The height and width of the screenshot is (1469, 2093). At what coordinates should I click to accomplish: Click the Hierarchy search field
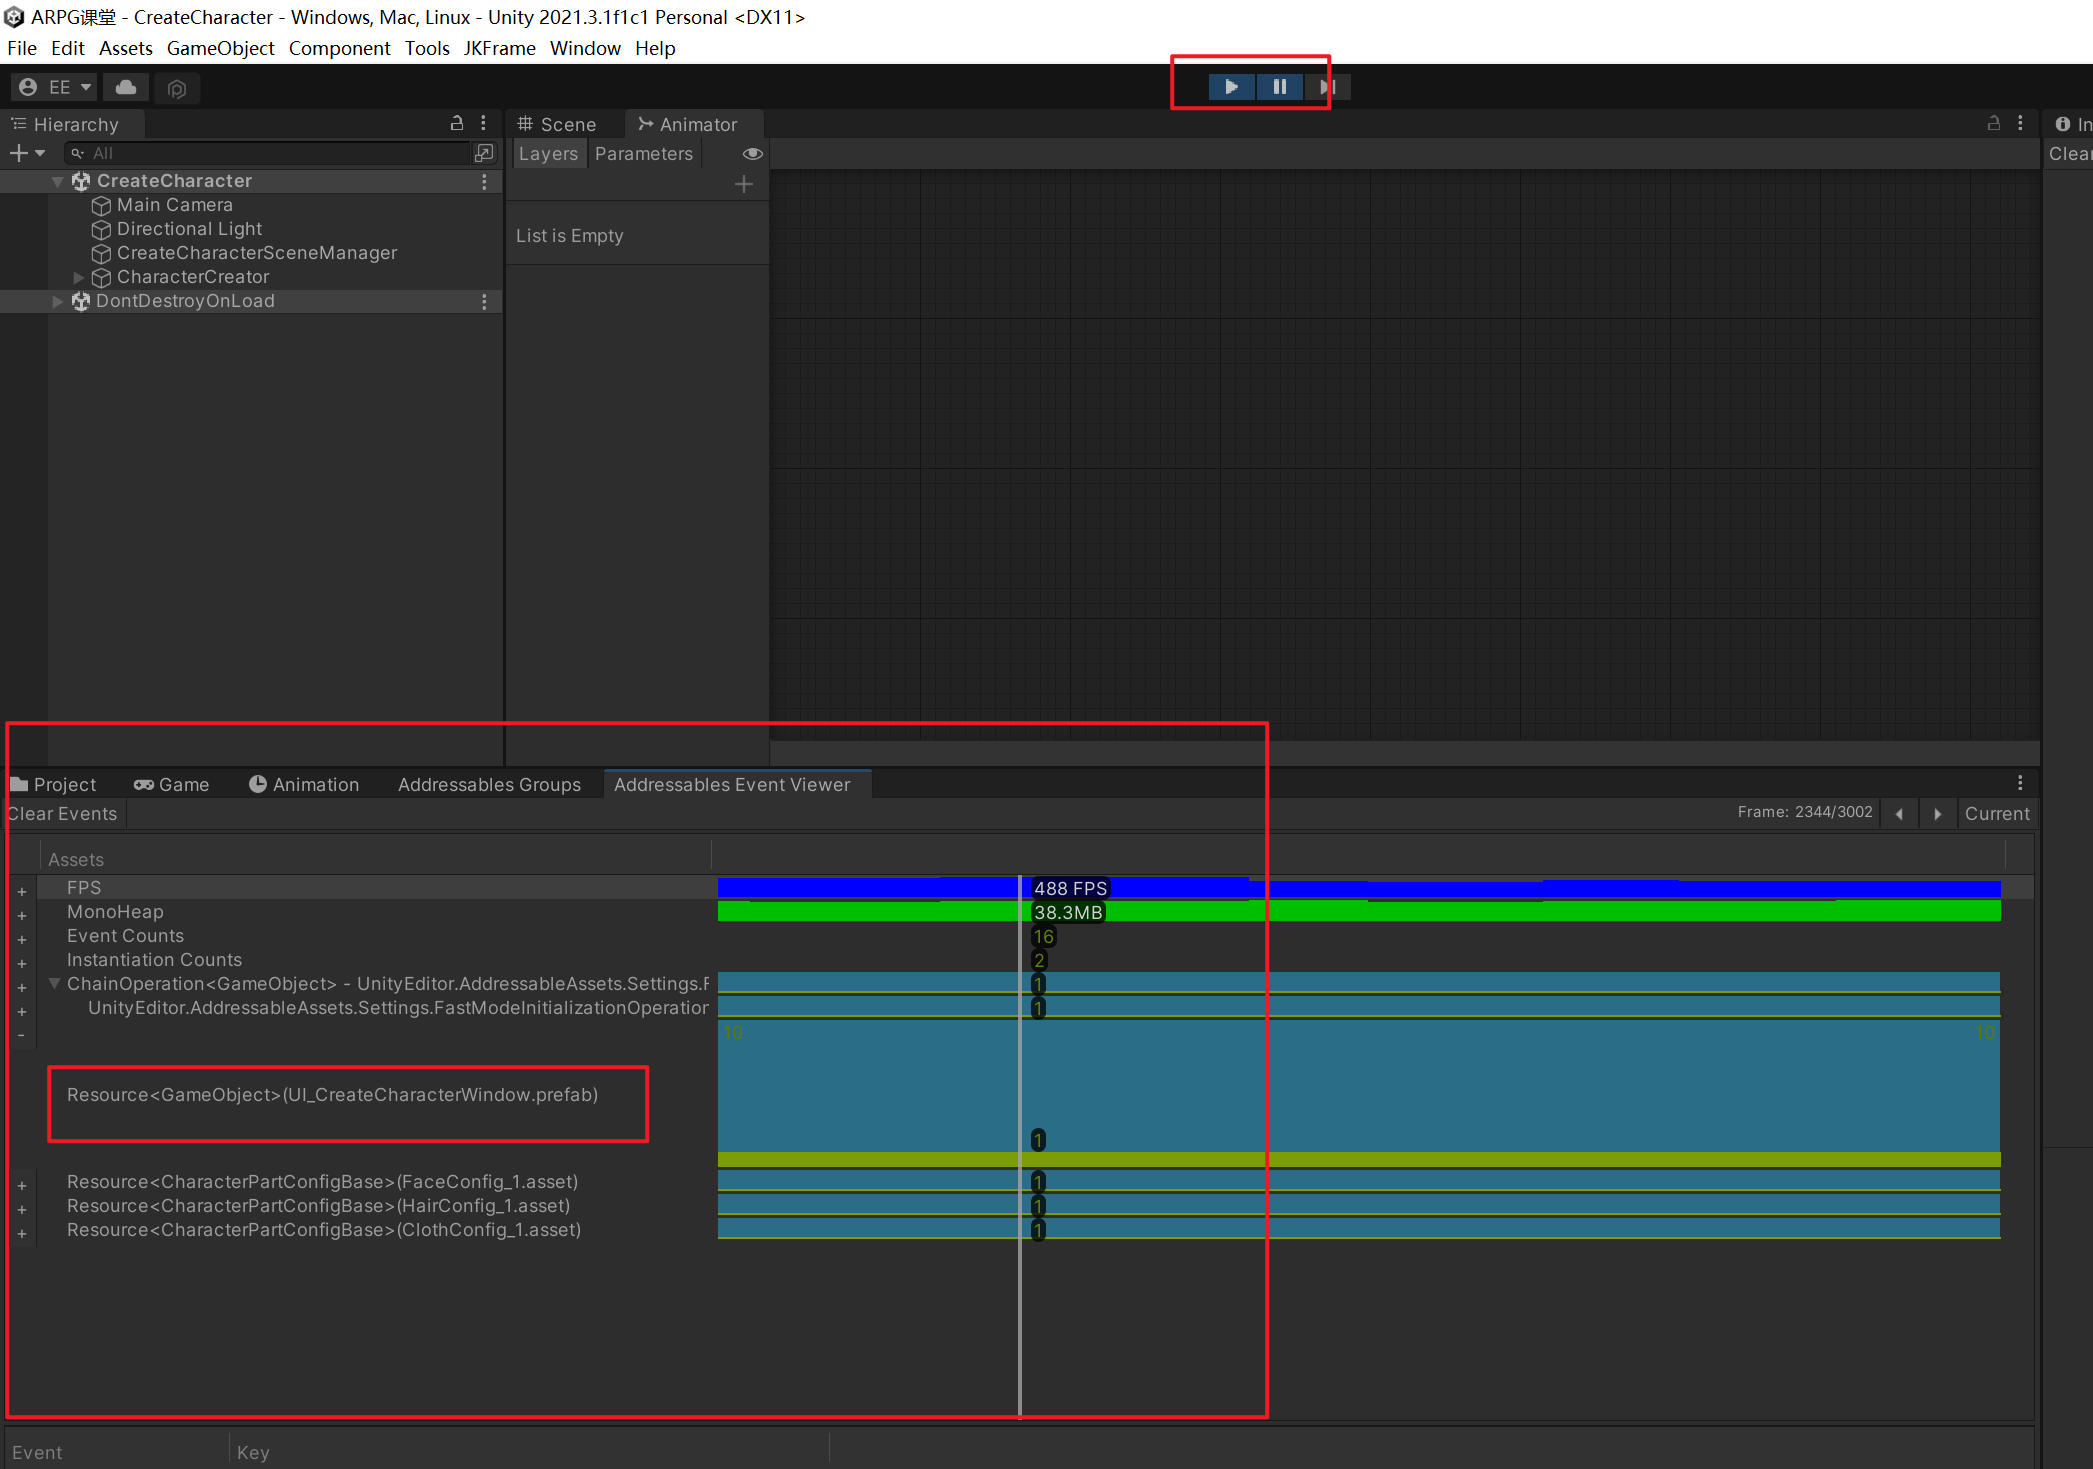[x=270, y=153]
